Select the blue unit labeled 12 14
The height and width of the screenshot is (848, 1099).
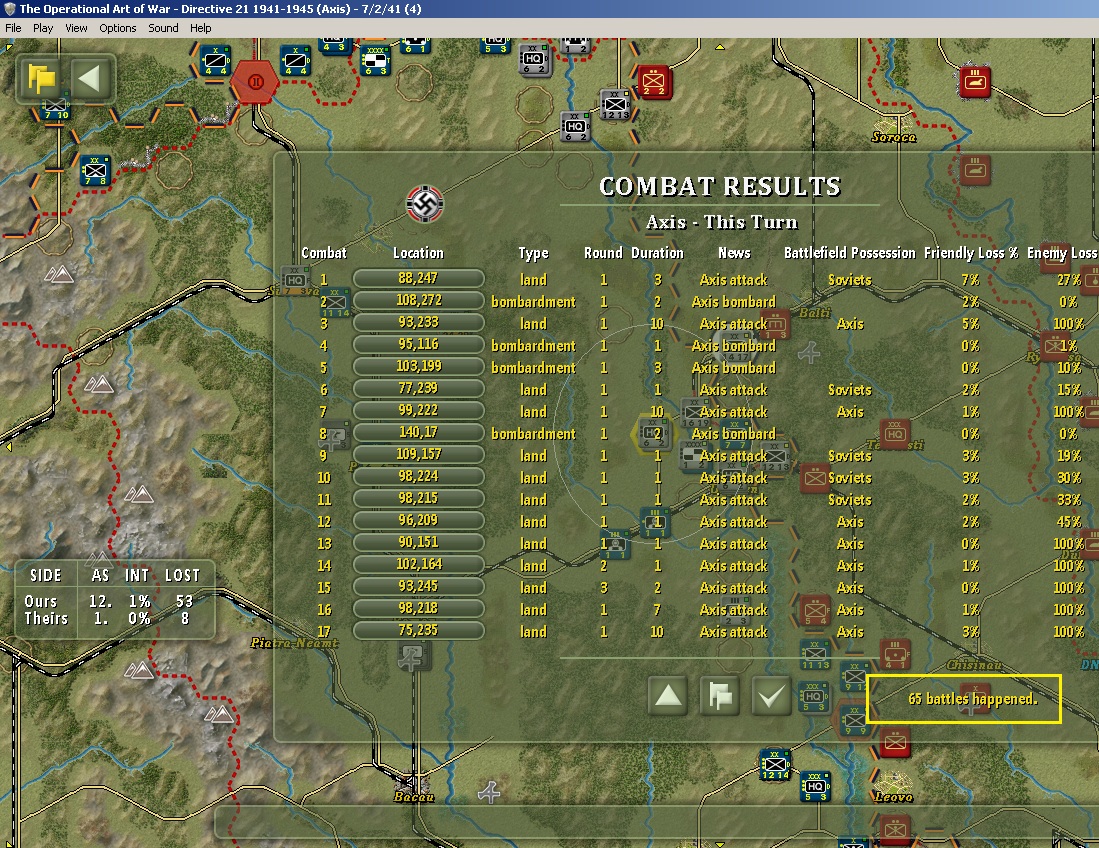775,765
